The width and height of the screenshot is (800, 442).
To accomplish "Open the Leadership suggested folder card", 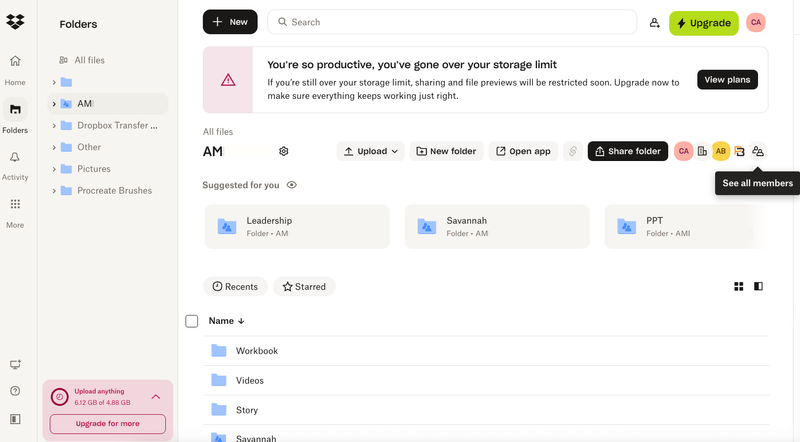I will click(x=297, y=227).
